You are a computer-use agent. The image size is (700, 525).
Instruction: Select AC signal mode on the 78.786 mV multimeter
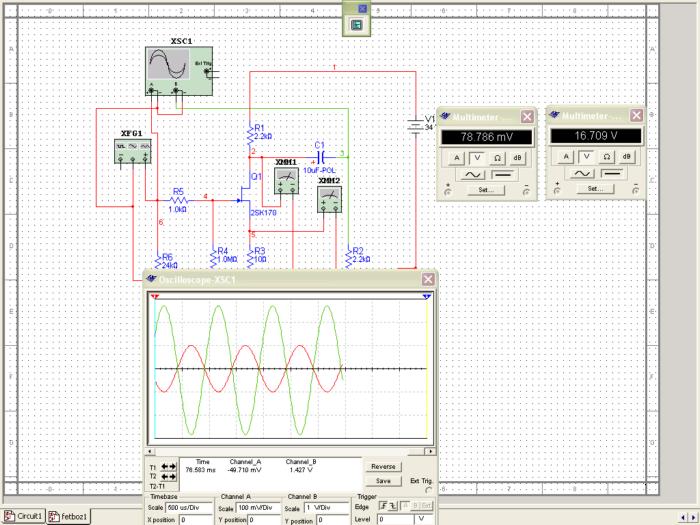[x=473, y=175]
